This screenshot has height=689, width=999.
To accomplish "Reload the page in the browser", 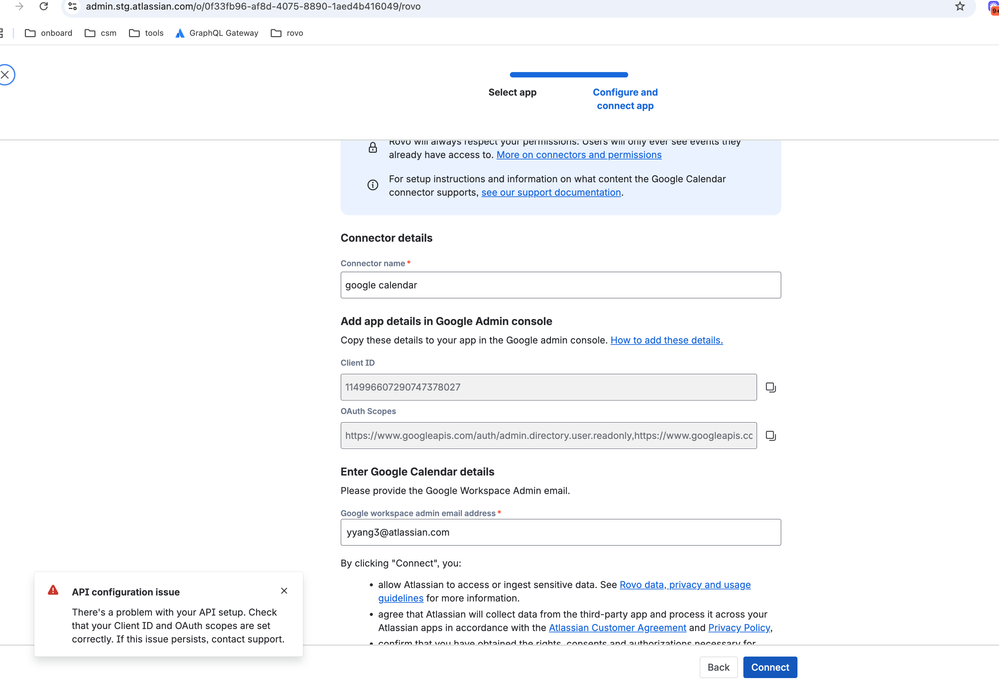I will tap(44, 7).
